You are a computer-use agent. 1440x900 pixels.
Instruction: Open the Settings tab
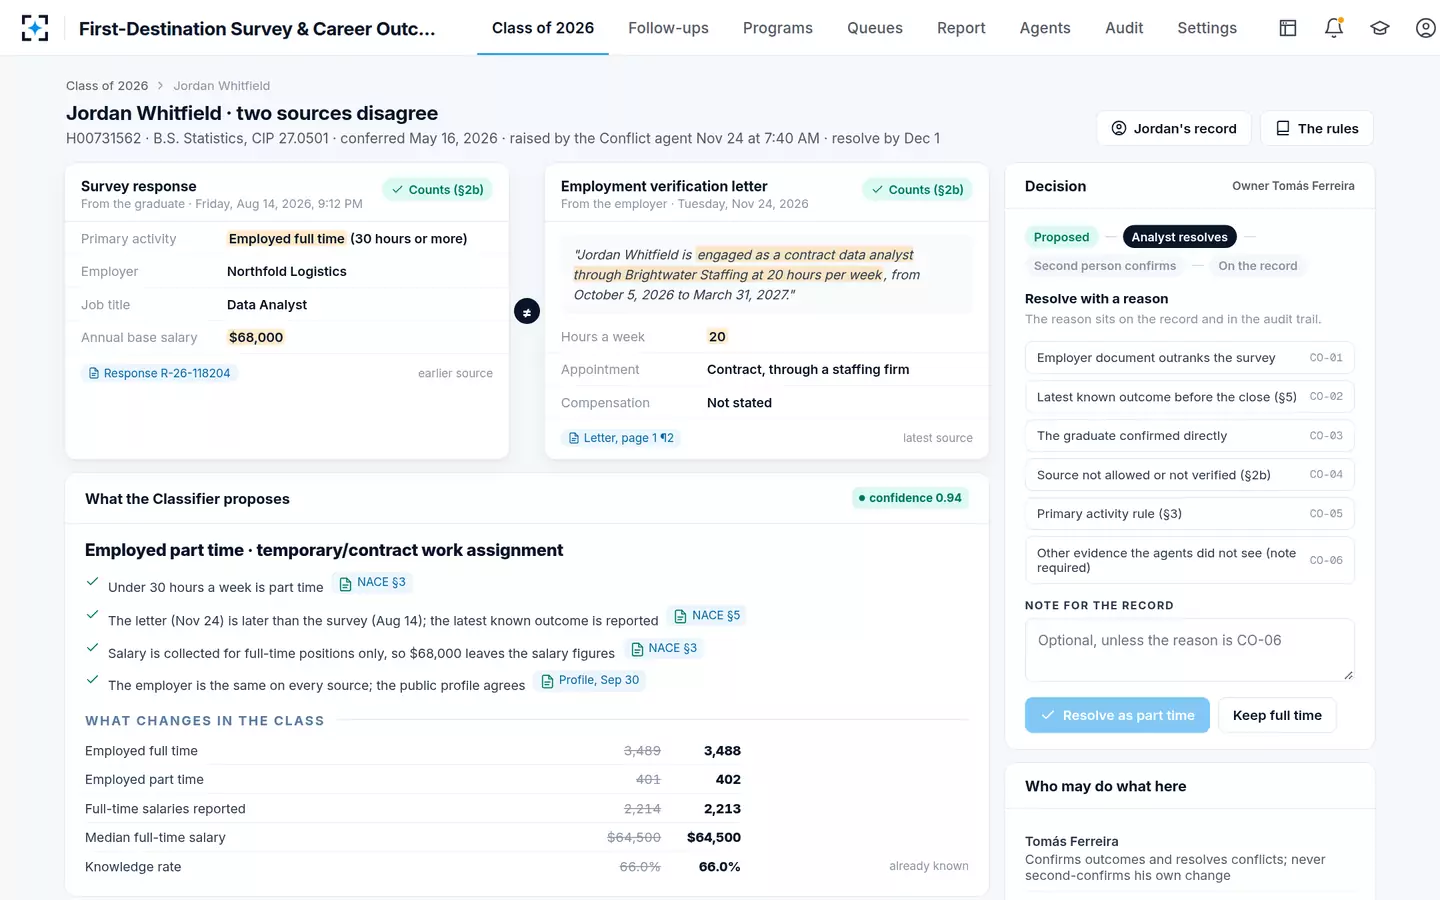[x=1207, y=28]
